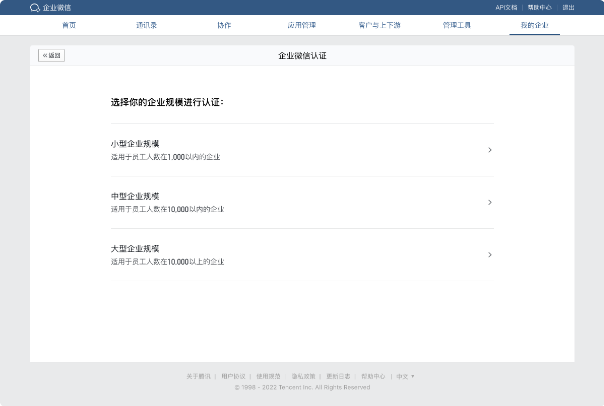Open the 帮助中心 footer link
The image size is (604, 406).
[x=373, y=376]
